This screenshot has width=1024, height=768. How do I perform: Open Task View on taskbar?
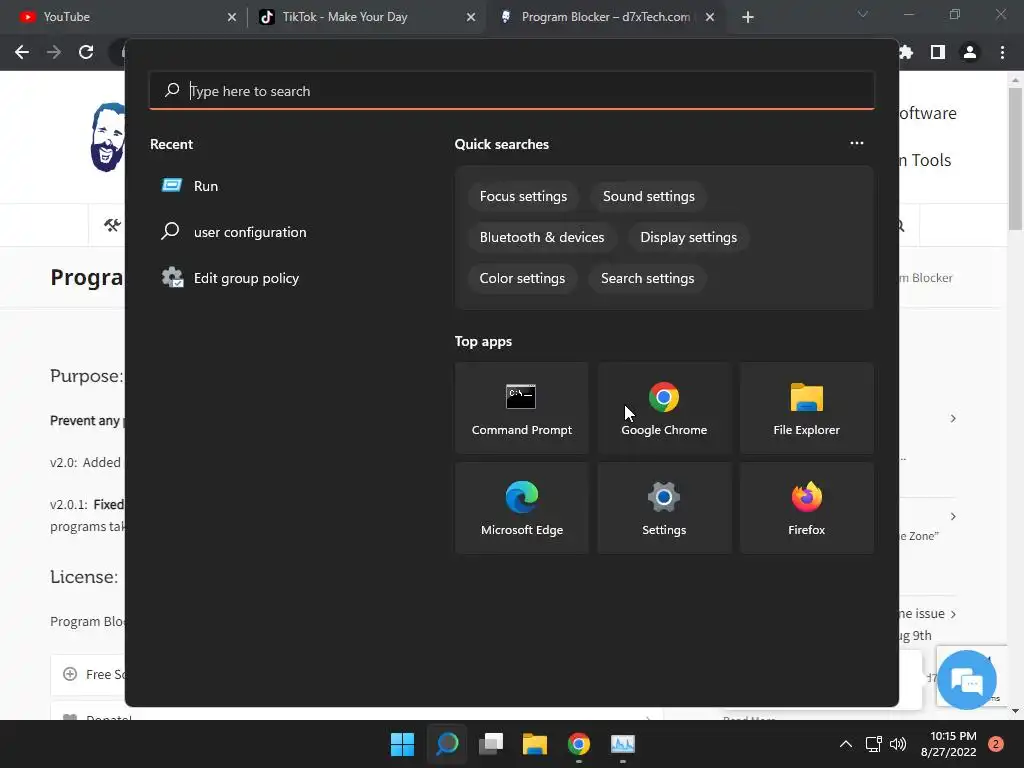pyautogui.click(x=490, y=744)
